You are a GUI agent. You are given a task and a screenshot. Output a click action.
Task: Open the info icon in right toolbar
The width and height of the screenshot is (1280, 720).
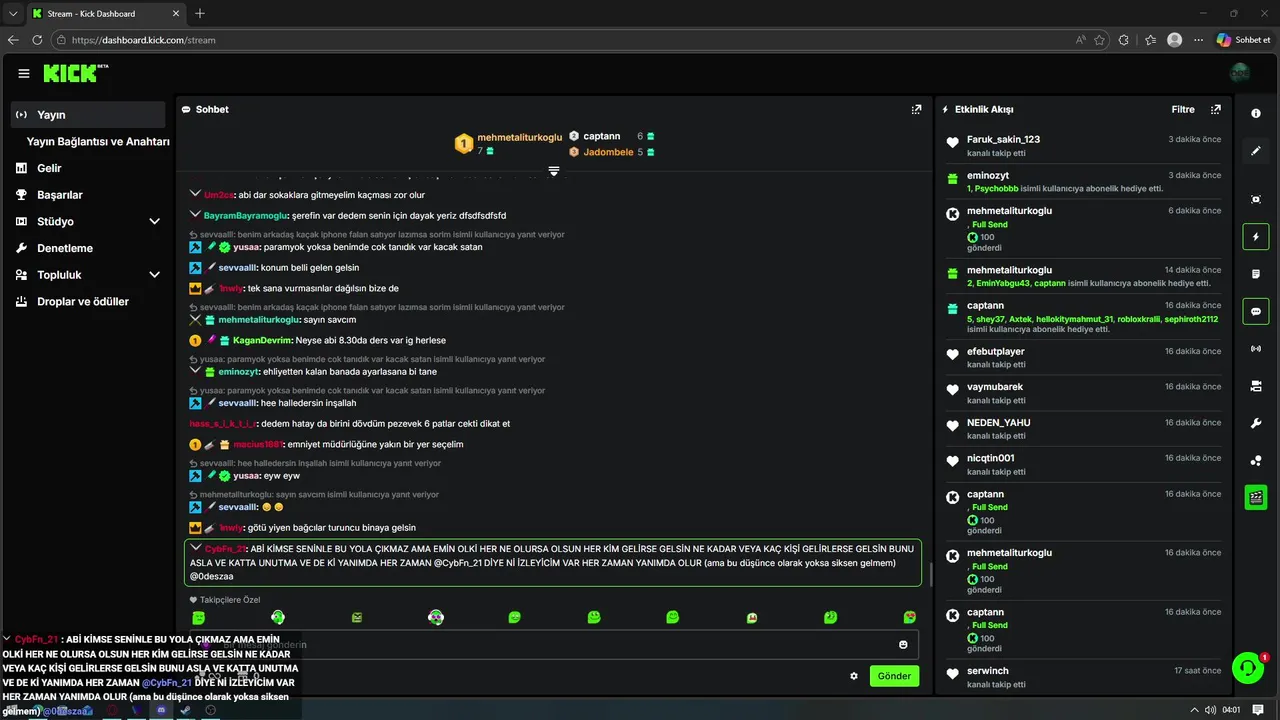1256,113
